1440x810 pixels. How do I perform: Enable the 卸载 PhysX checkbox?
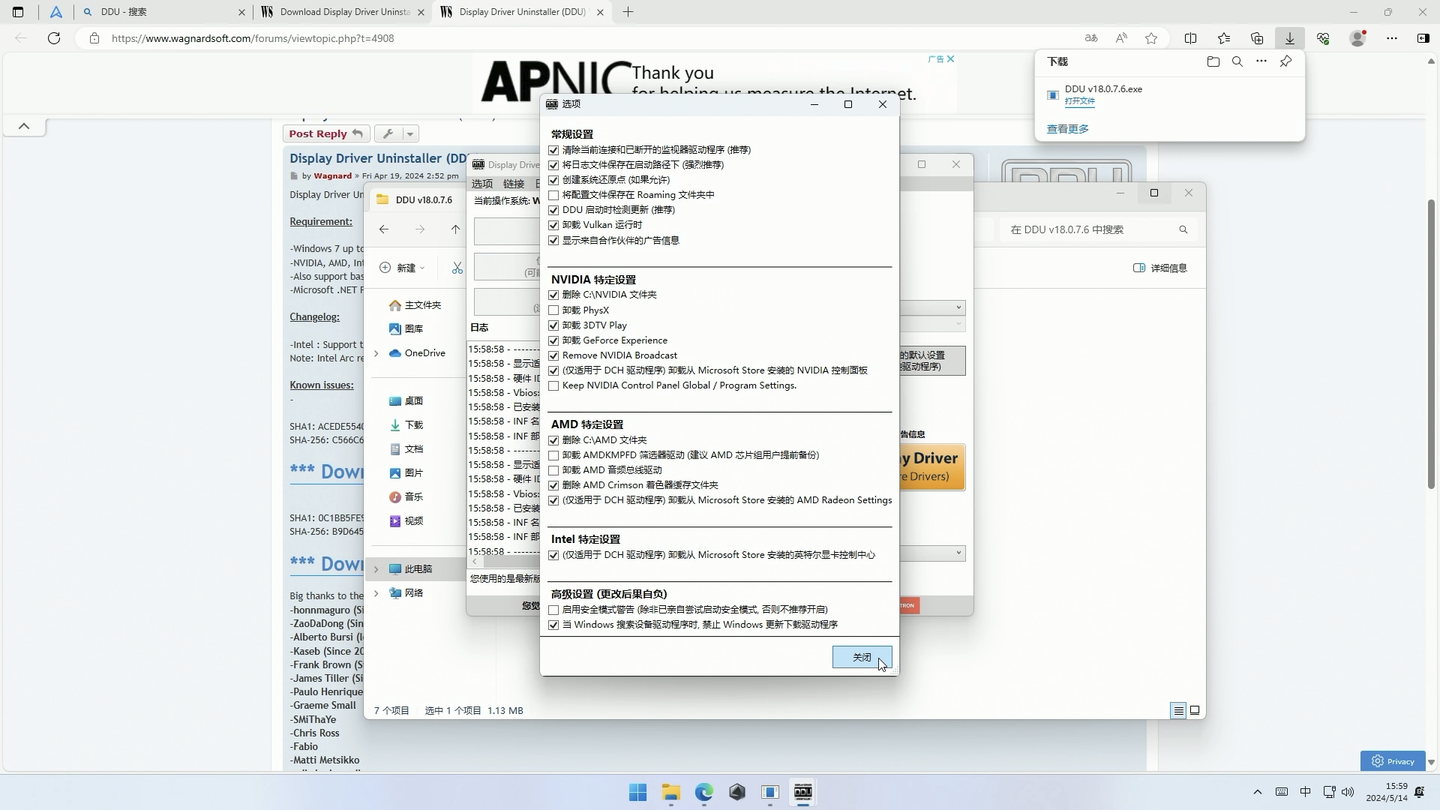click(x=554, y=309)
